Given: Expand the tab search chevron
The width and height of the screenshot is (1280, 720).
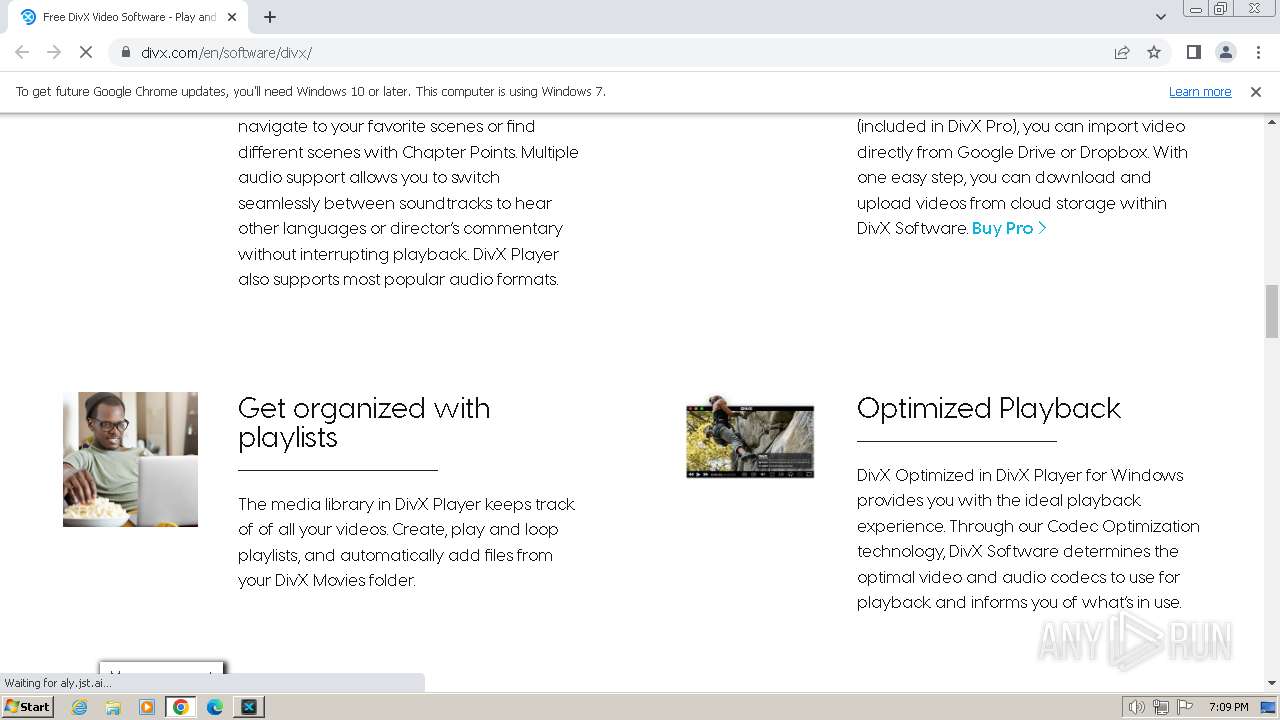Looking at the screenshot, I should click(x=1160, y=17).
